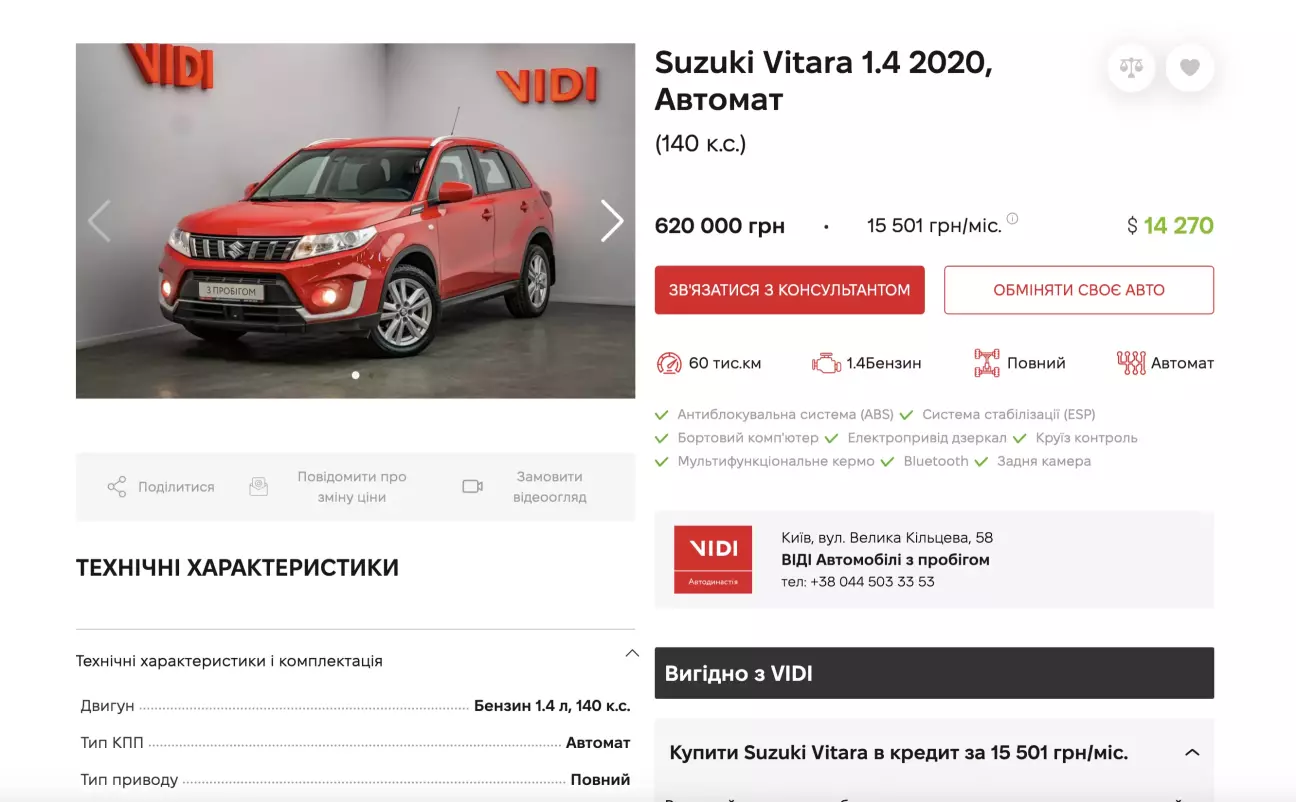
Task: Collapse the credit purchase section chevron
Action: coord(1192,752)
